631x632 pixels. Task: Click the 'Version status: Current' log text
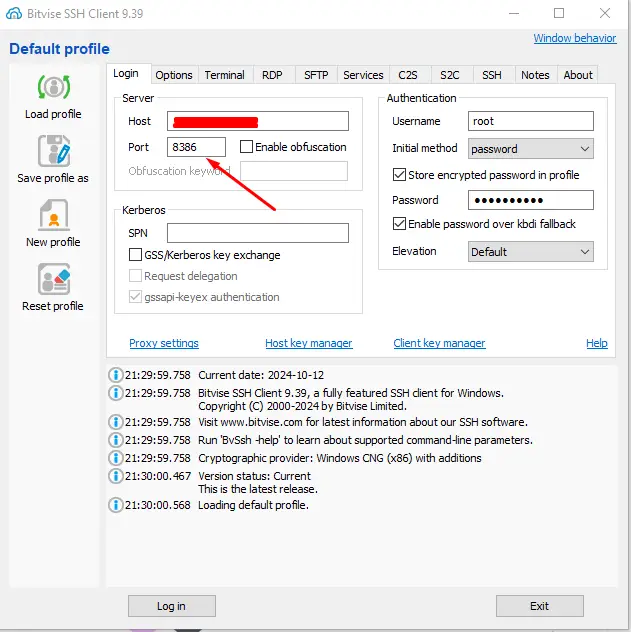(x=254, y=476)
